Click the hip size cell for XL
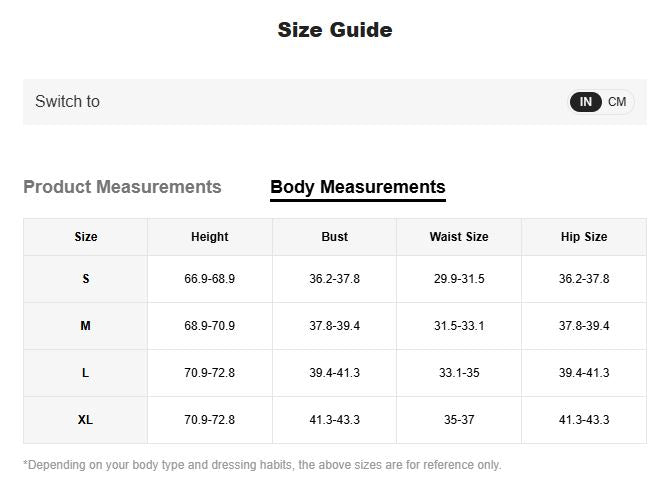Image resolution: width=663 pixels, height=485 pixels. [x=584, y=420]
